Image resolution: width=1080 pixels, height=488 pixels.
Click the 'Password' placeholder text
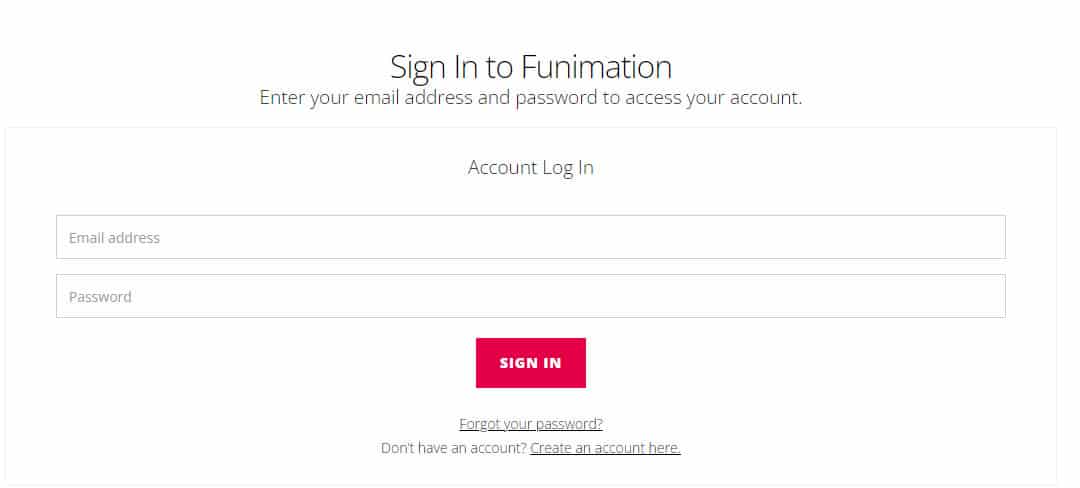(x=100, y=297)
